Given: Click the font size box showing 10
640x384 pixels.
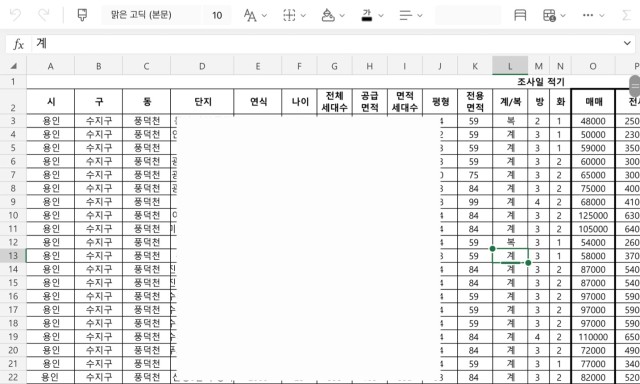Looking at the screenshot, I should (x=217, y=15).
